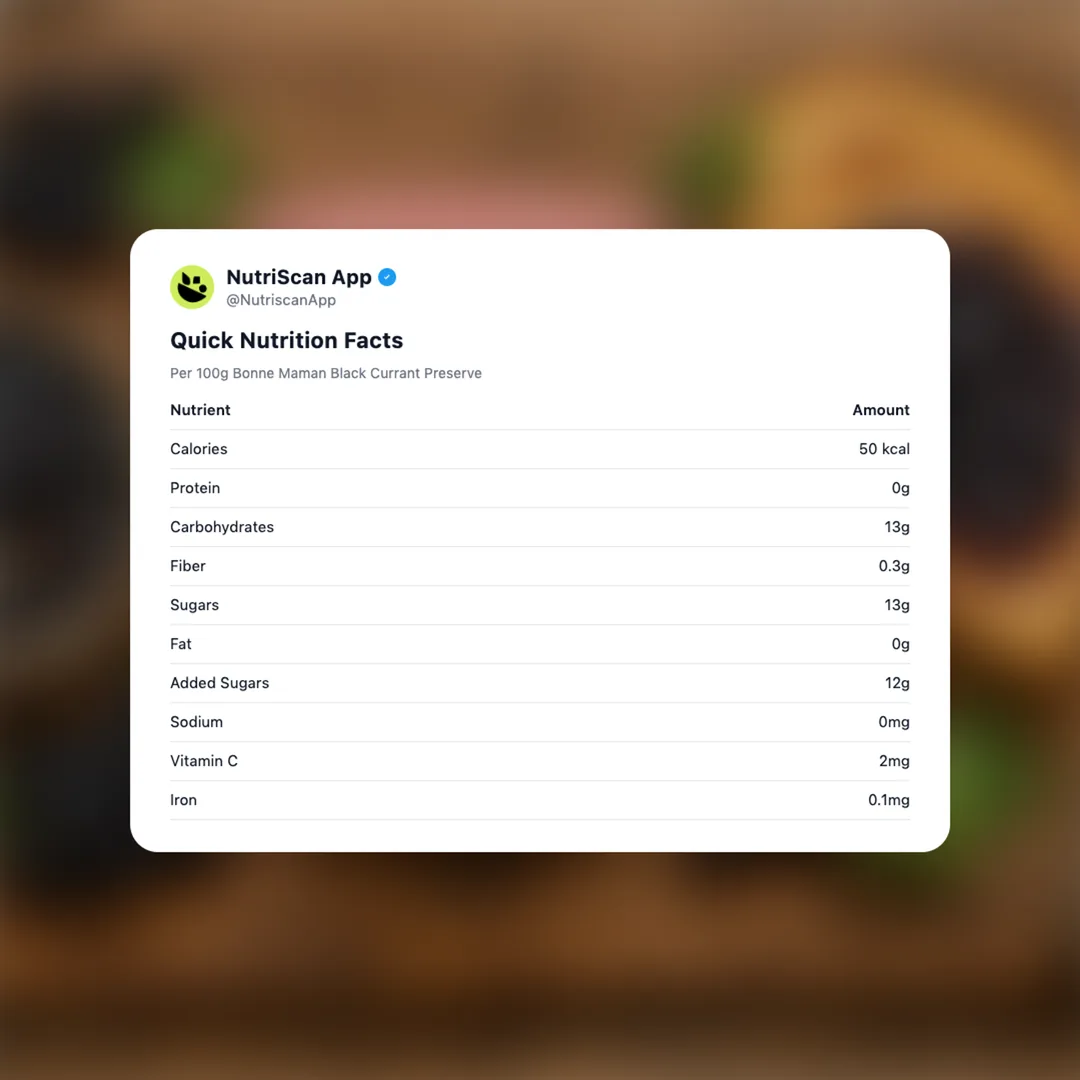The width and height of the screenshot is (1080, 1080).
Task: Click the NutriScan App avatar logo
Action: [192, 287]
